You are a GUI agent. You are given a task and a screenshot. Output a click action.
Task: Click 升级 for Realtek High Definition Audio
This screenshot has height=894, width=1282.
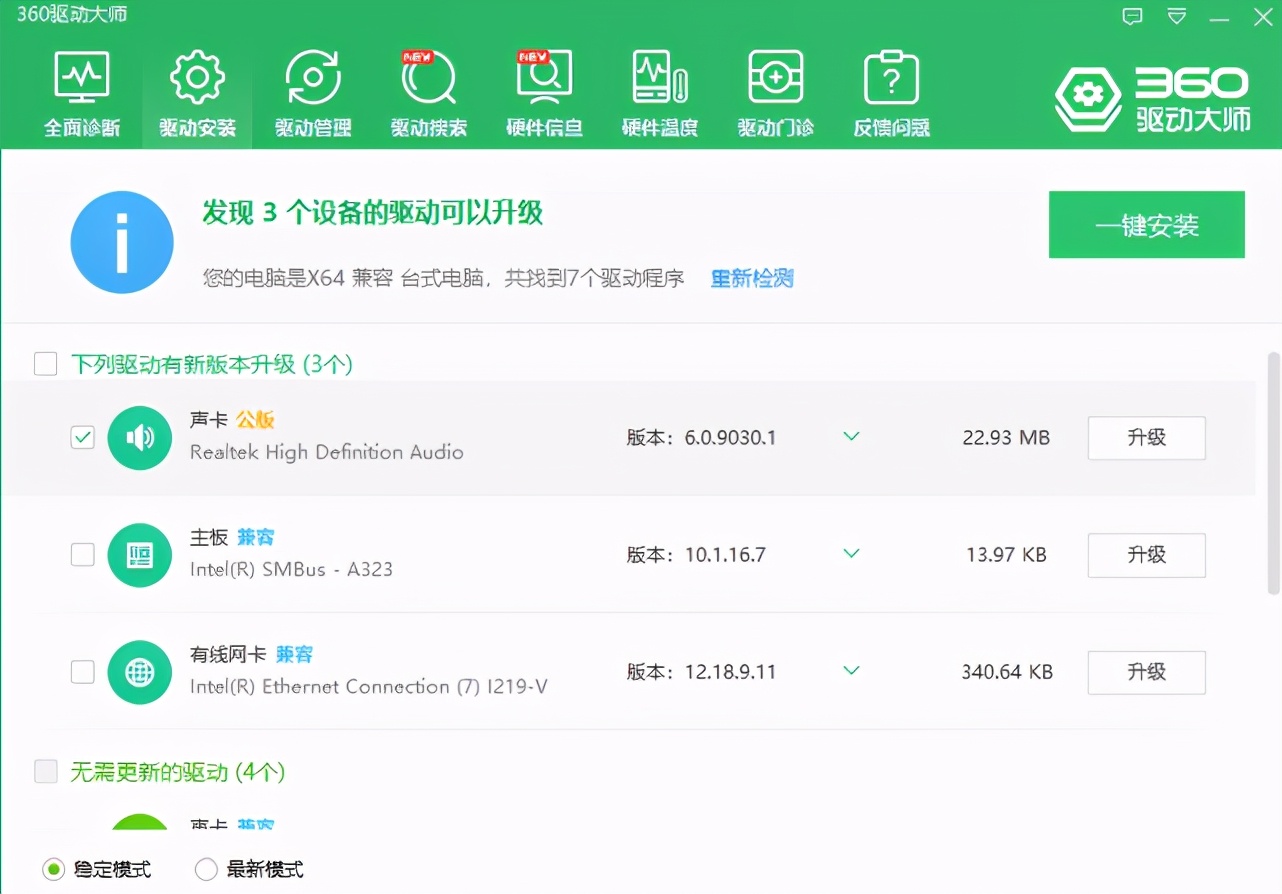(1147, 438)
